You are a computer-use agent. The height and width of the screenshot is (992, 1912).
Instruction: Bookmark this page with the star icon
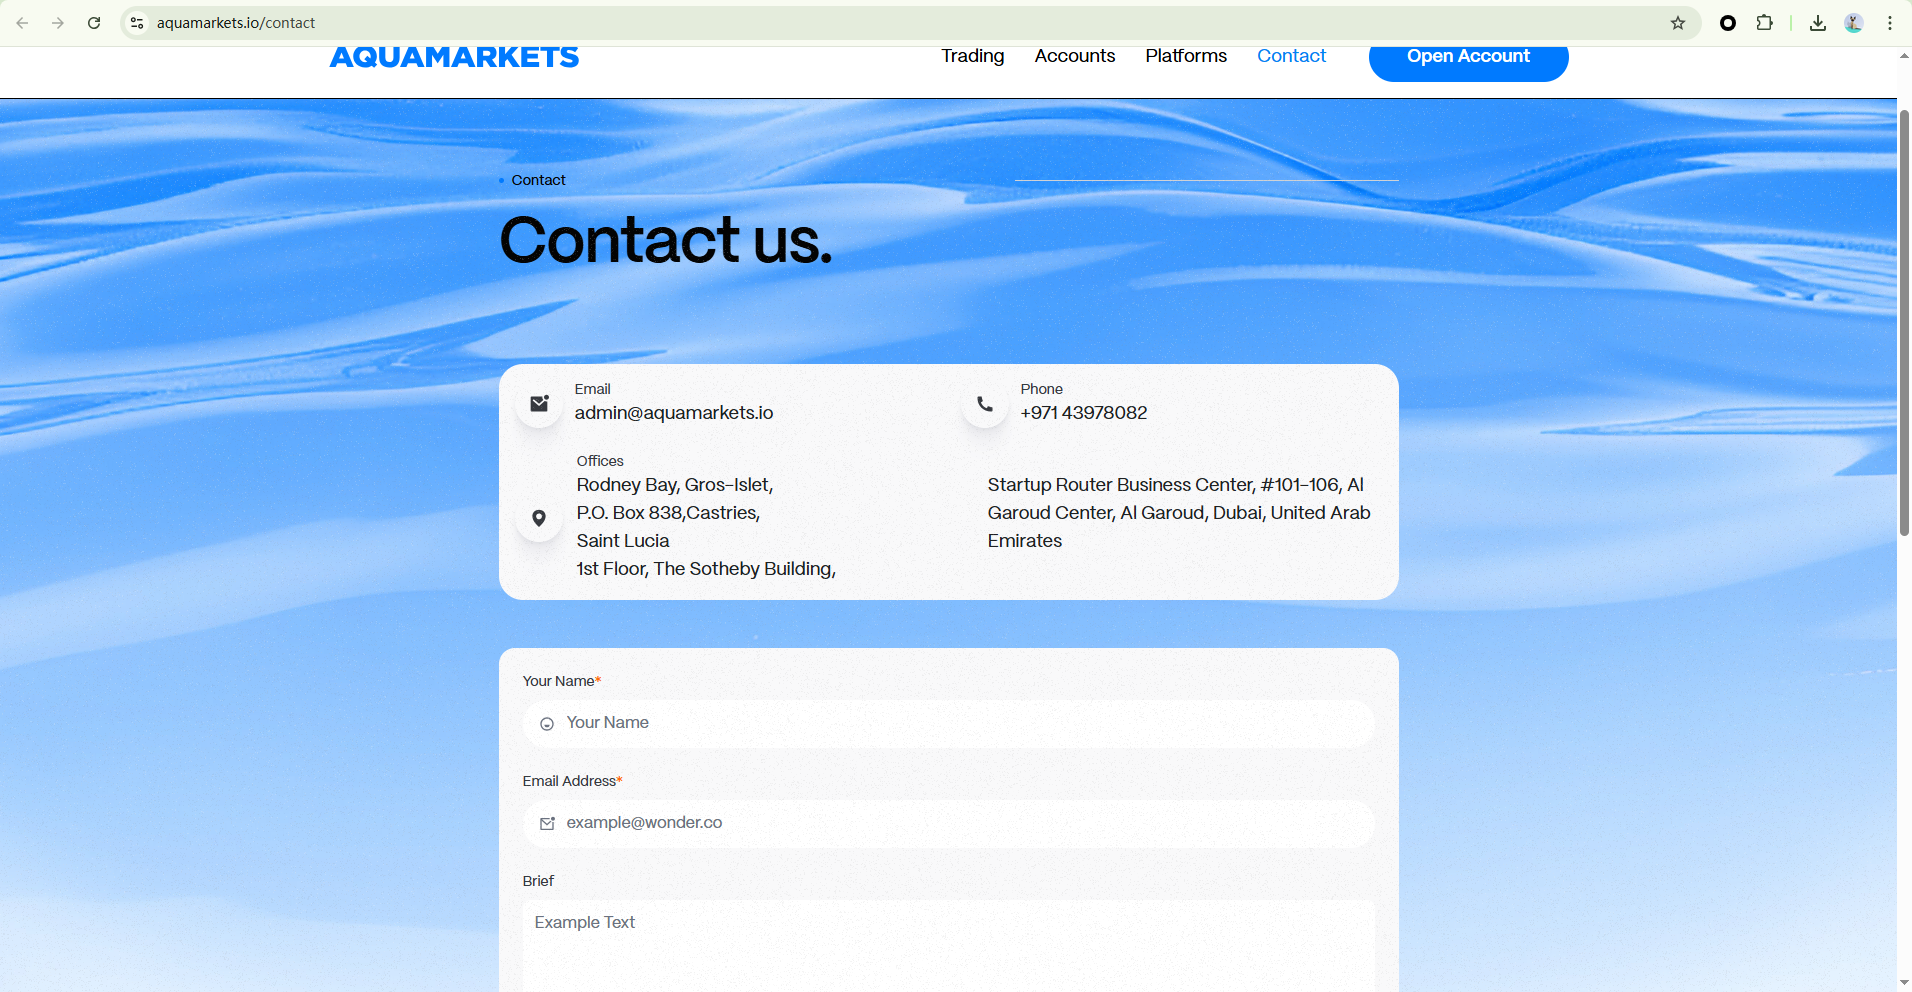(1678, 23)
